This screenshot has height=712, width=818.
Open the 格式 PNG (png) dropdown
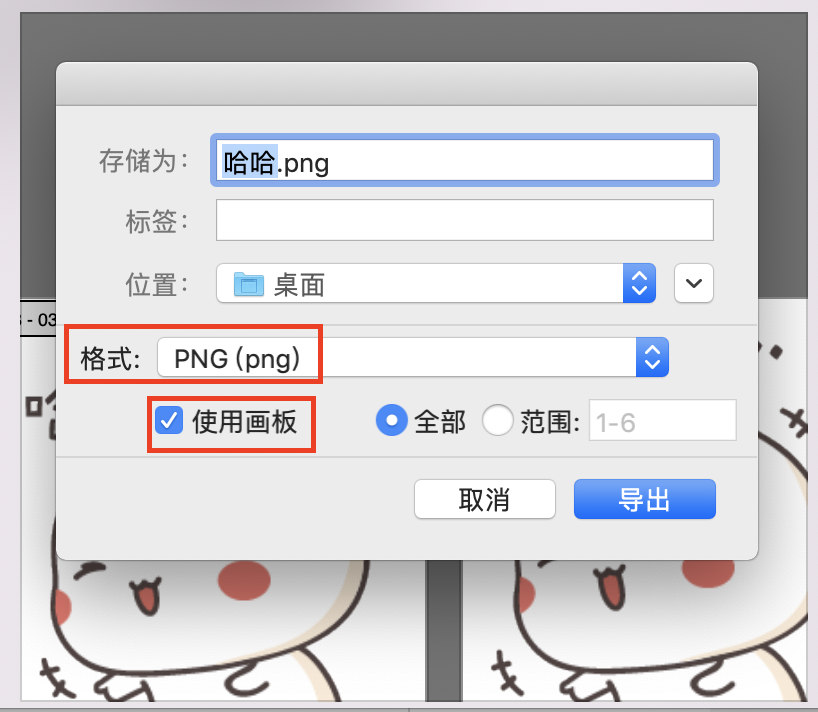[413, 357]
